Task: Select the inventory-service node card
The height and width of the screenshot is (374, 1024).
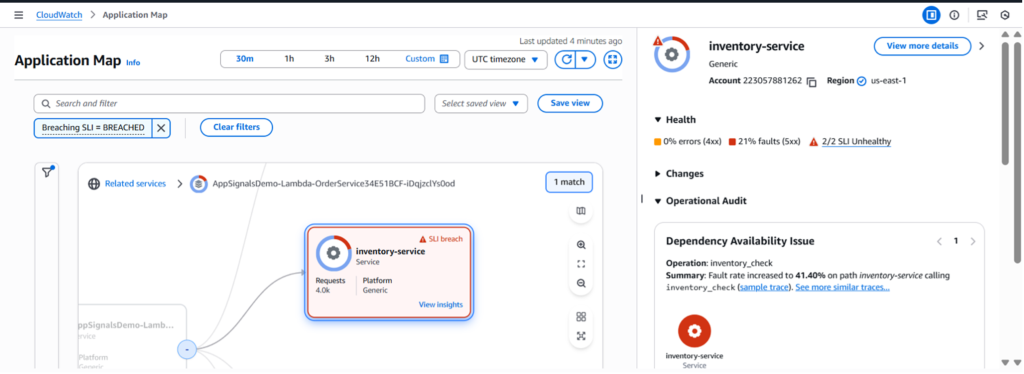Action: 389,273
